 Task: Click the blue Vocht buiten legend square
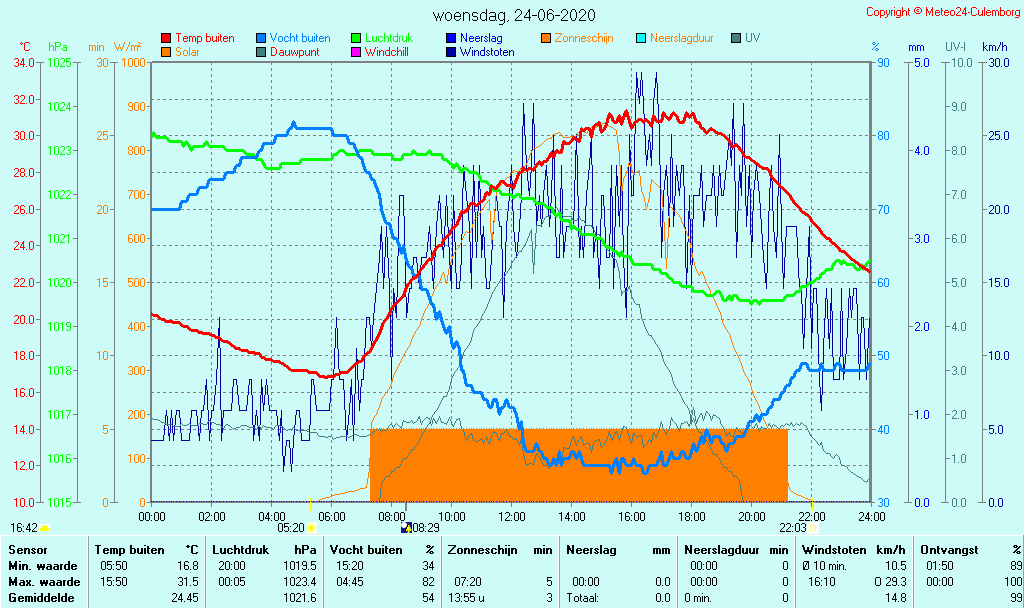click(x=261, y=38)
